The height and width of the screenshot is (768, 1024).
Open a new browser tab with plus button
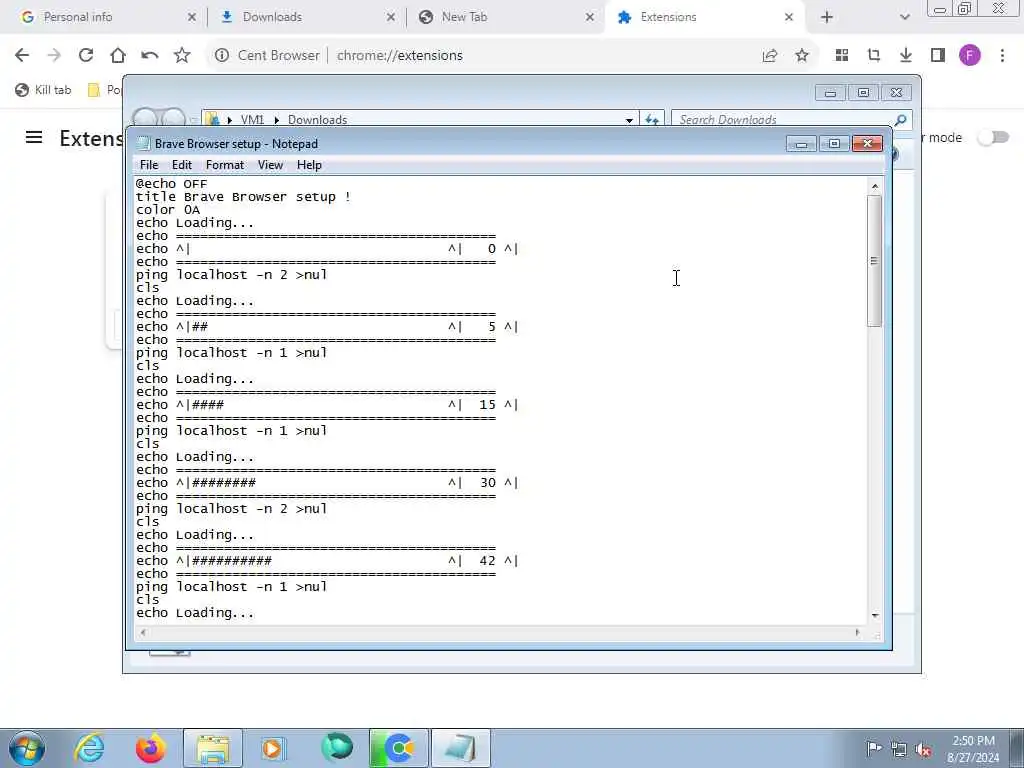827,17
